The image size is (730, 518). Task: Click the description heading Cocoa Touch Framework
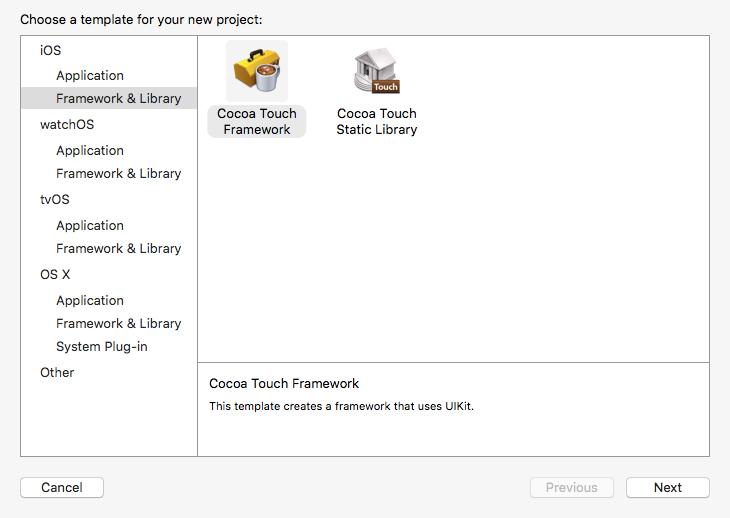pyautogui.click(x=284, y=383)
